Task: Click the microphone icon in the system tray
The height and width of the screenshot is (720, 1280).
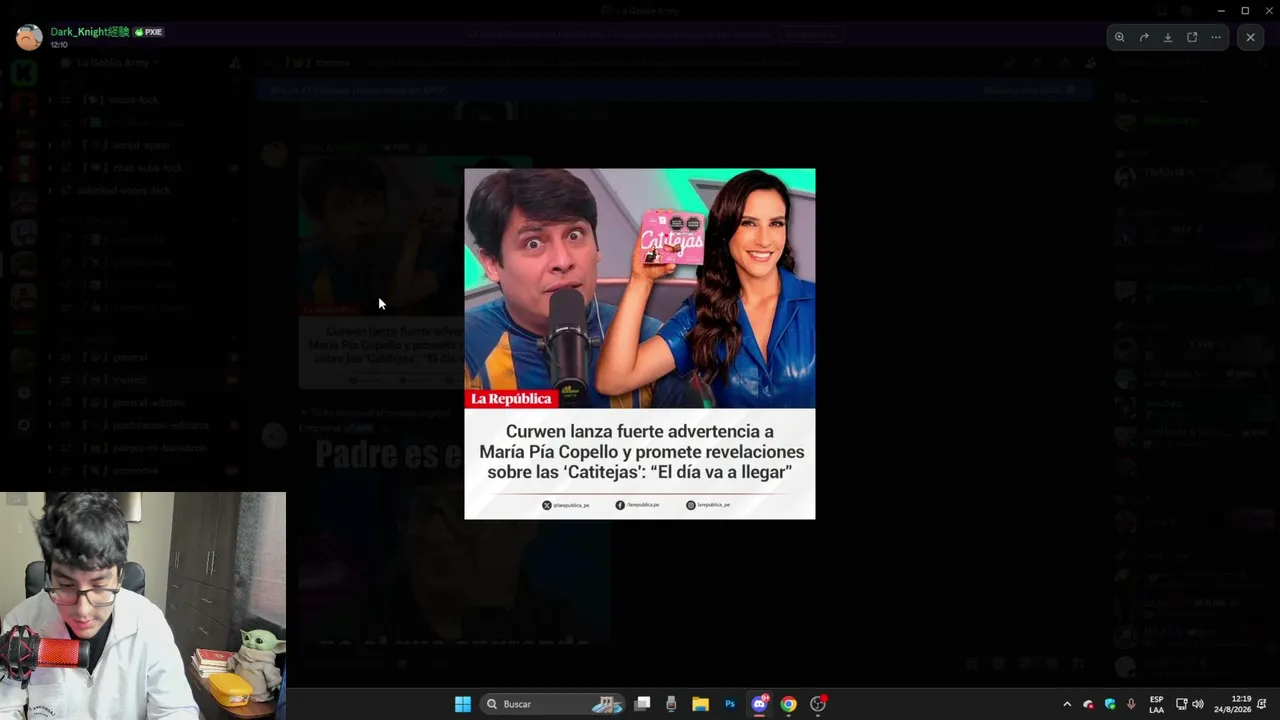Action: pos(1131,704)
